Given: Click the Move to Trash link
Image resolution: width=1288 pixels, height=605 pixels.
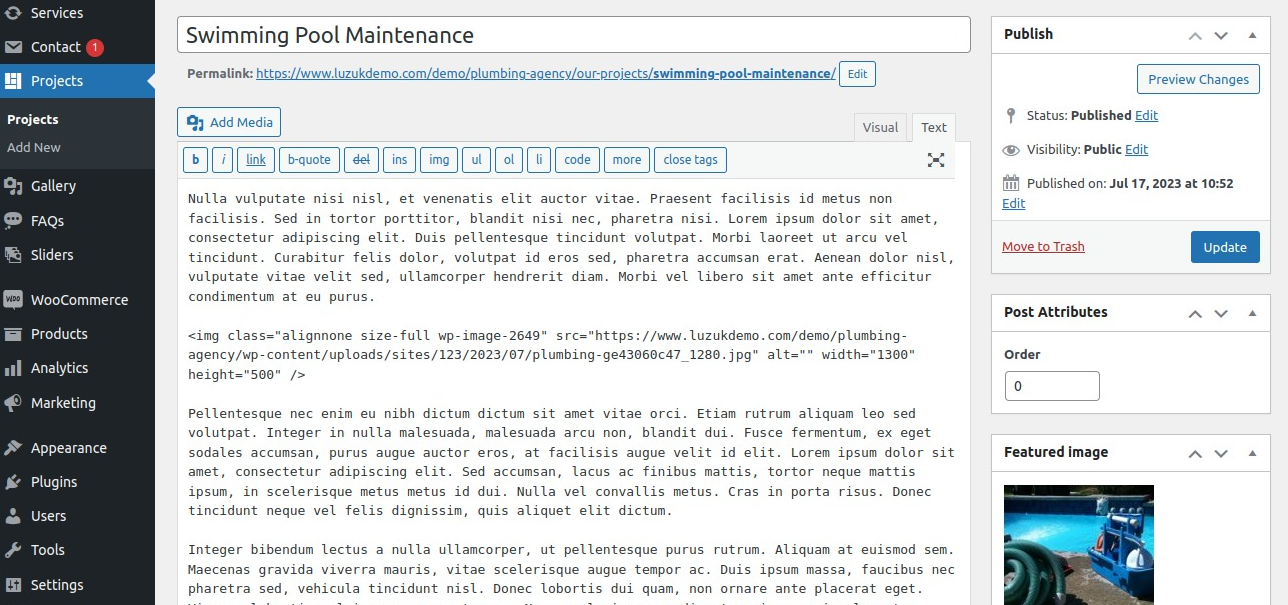Looking at the screenshot, I should 1043,247.
